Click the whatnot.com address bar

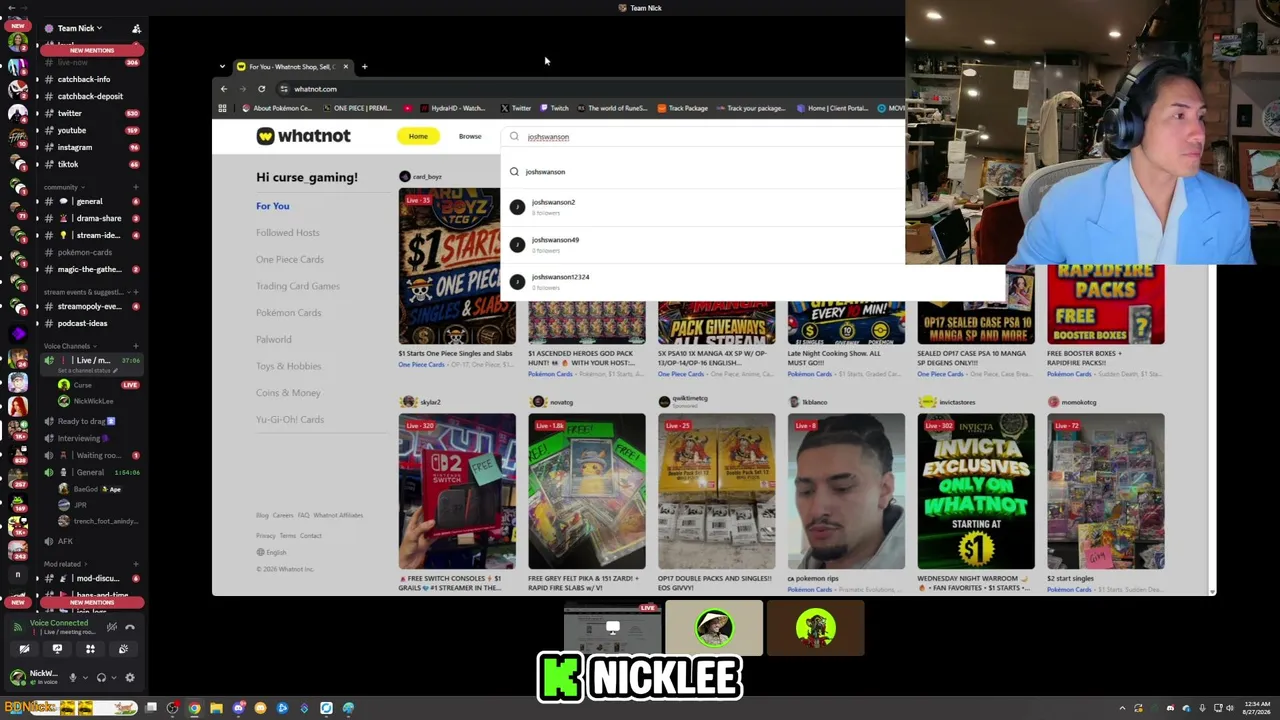click(590, 89)
